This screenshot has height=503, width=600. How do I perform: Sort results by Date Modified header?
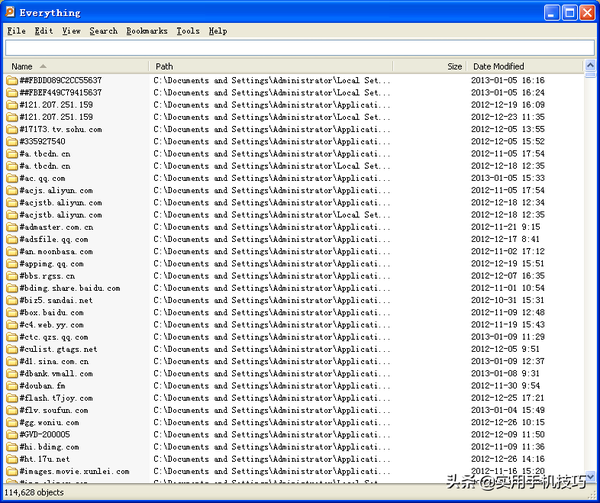click(x=520, y=66)
